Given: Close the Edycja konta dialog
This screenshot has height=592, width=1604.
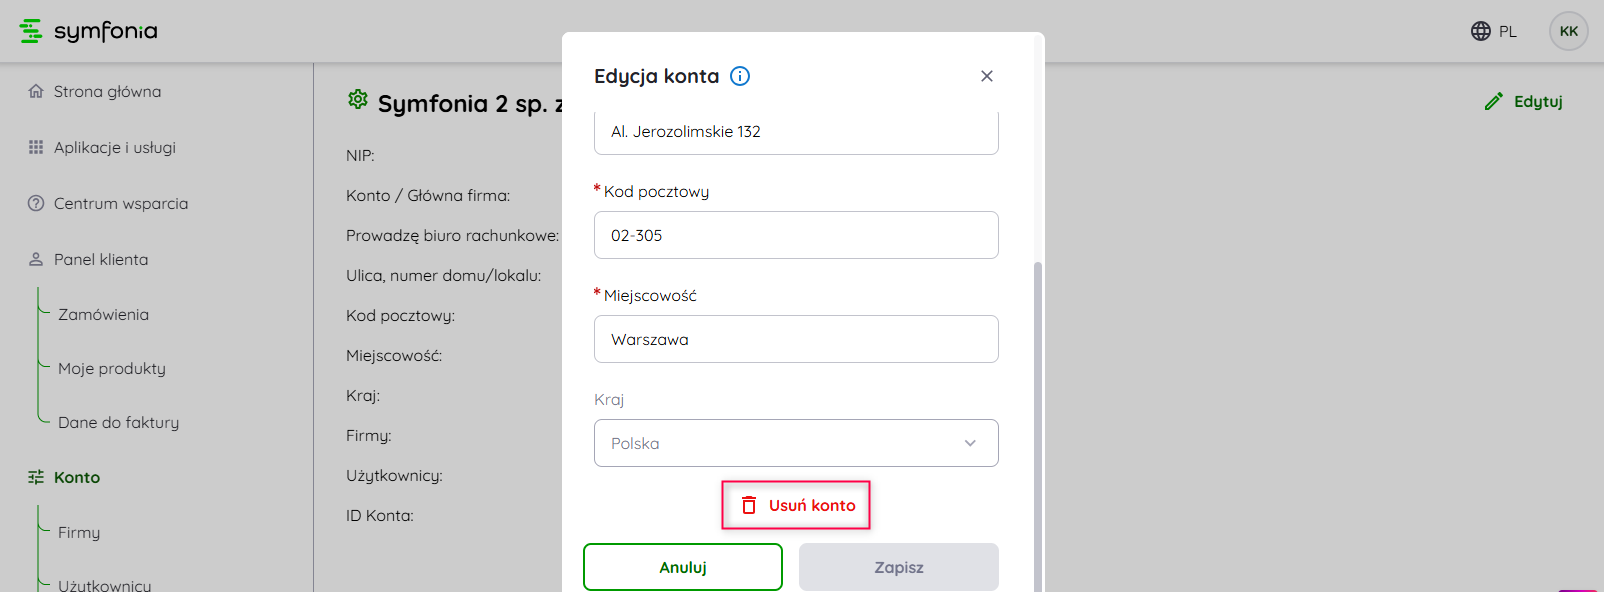Looking at the screenshot, I should pyautogui.click(x=987, y=76).
